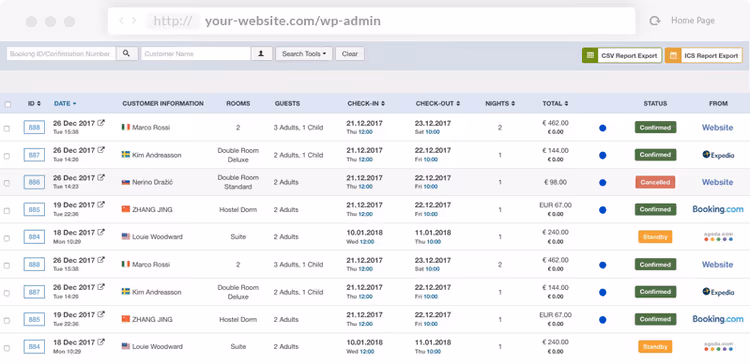The width and height of the screenshot is (750, 364).
Task: Open external link icon beside Nerino Dražić's booking date
Action: 101,177
